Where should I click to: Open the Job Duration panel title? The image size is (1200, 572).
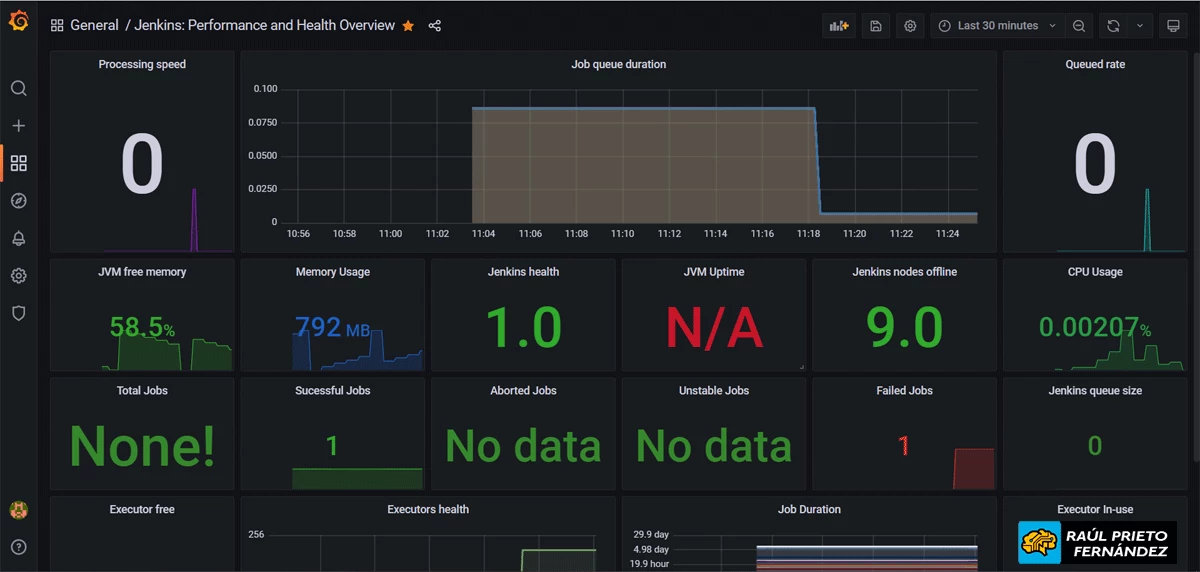pyautogui.click(x=809, y=510)
